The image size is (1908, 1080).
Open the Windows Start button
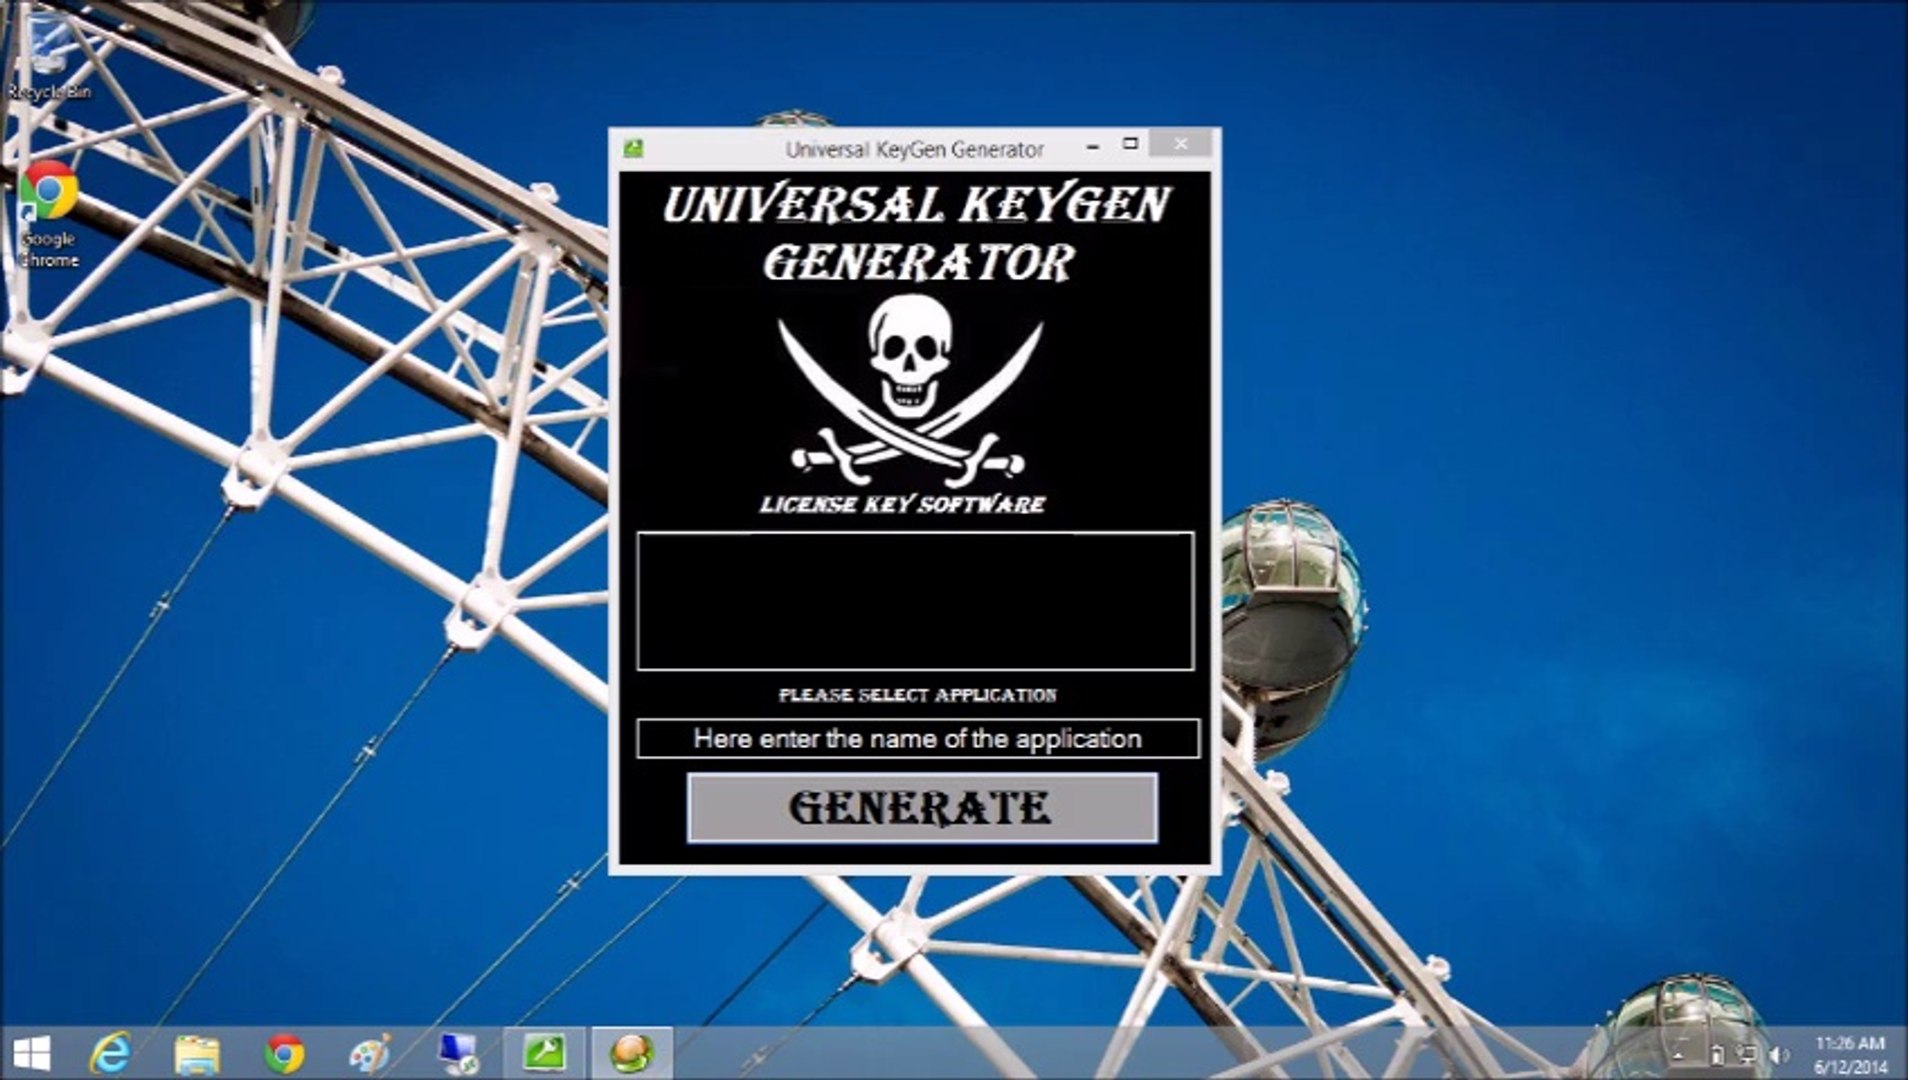point(31,1053)
